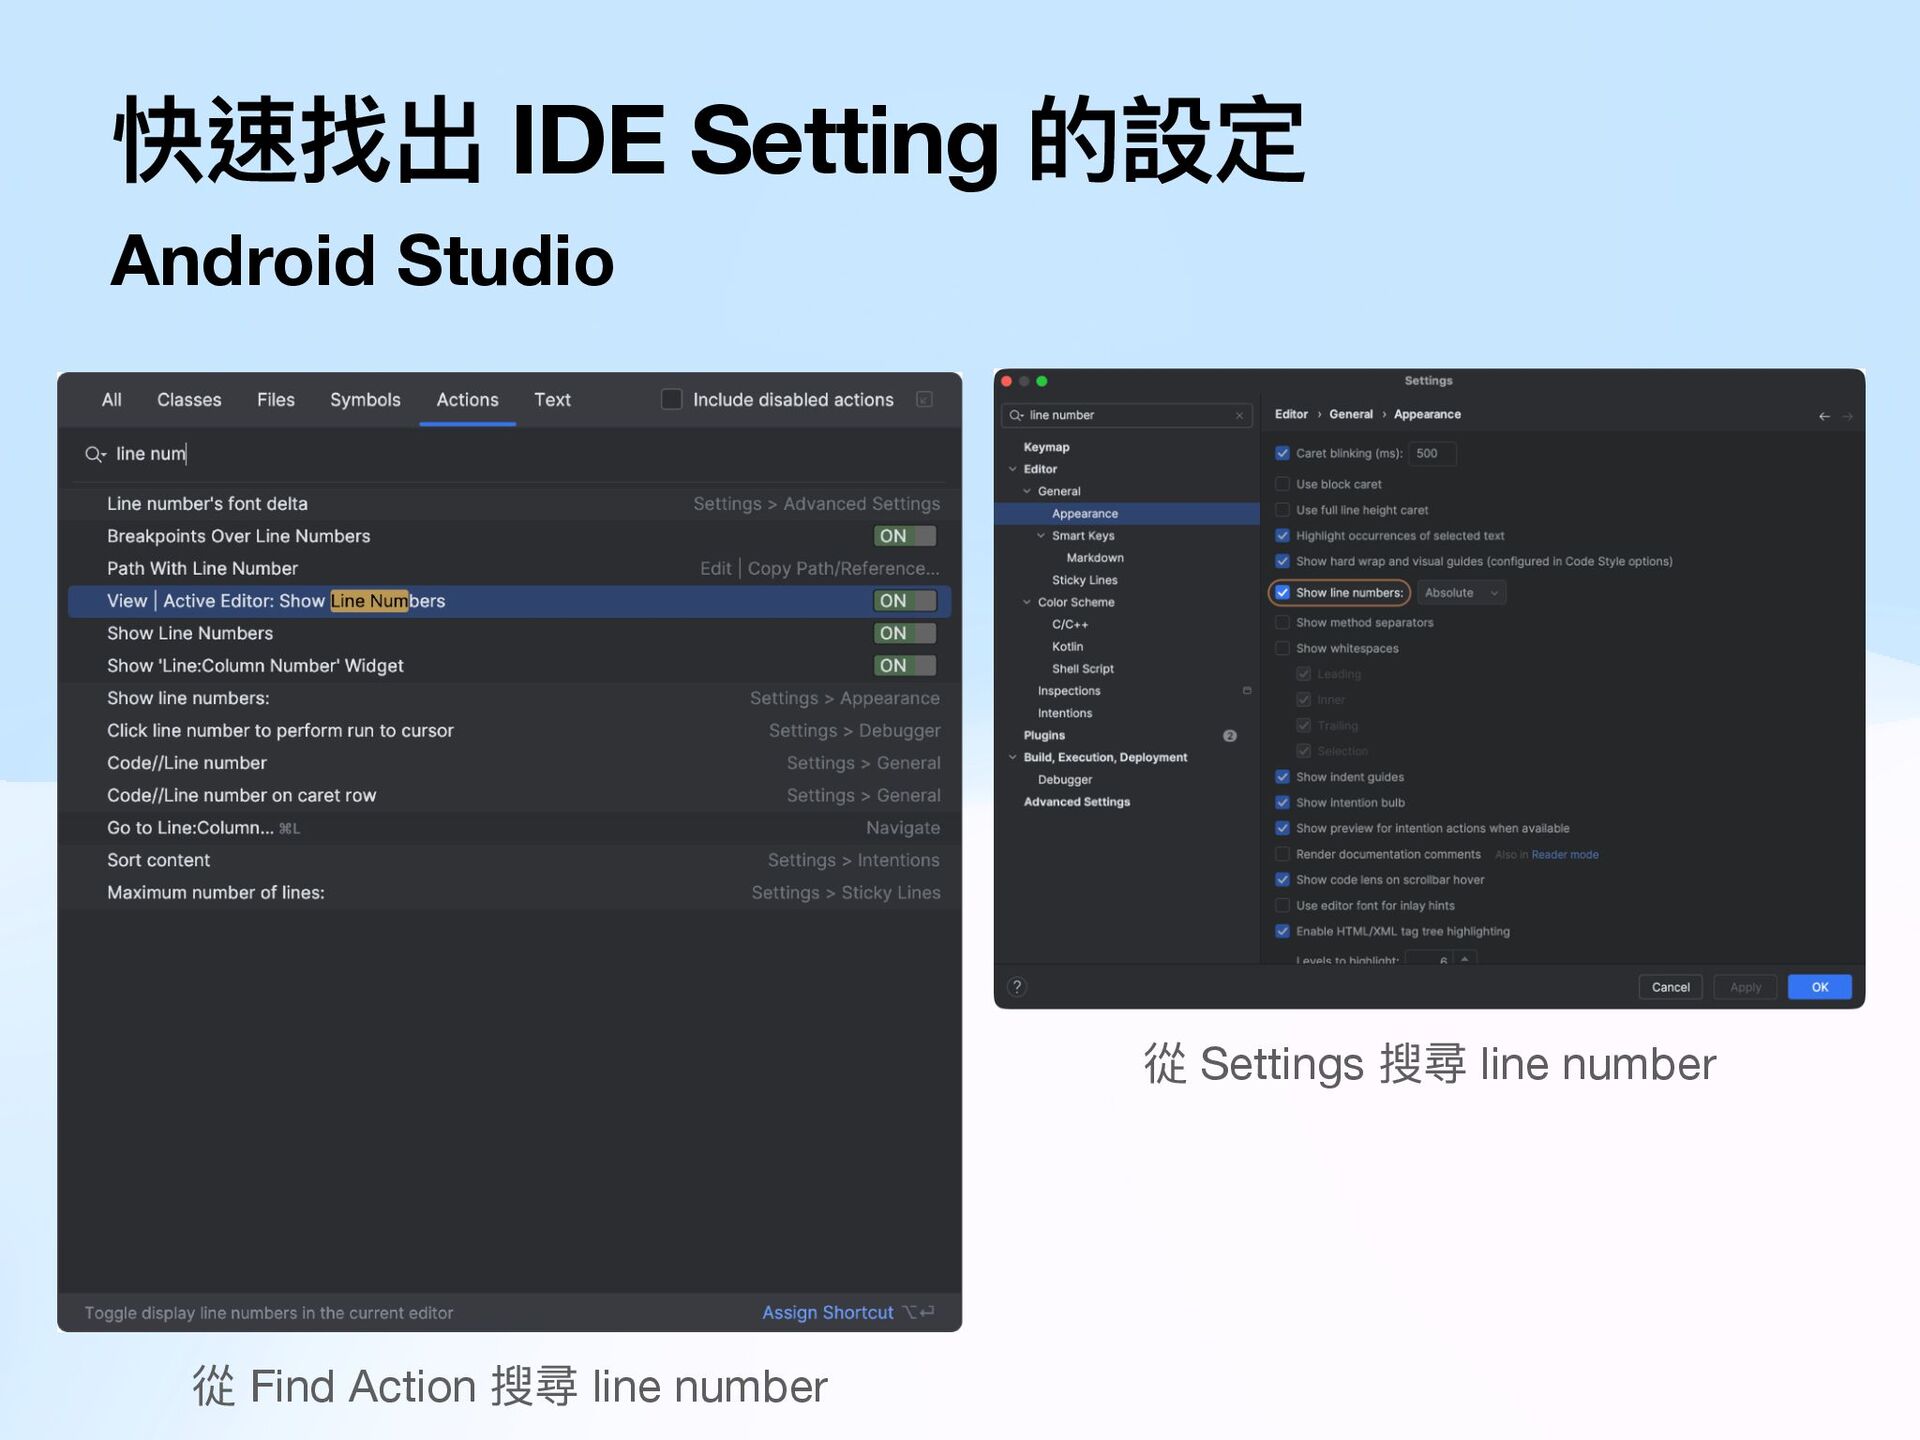
Task: Enable Show whitespaces checkbox
Action: click(x=1282, y=649)
